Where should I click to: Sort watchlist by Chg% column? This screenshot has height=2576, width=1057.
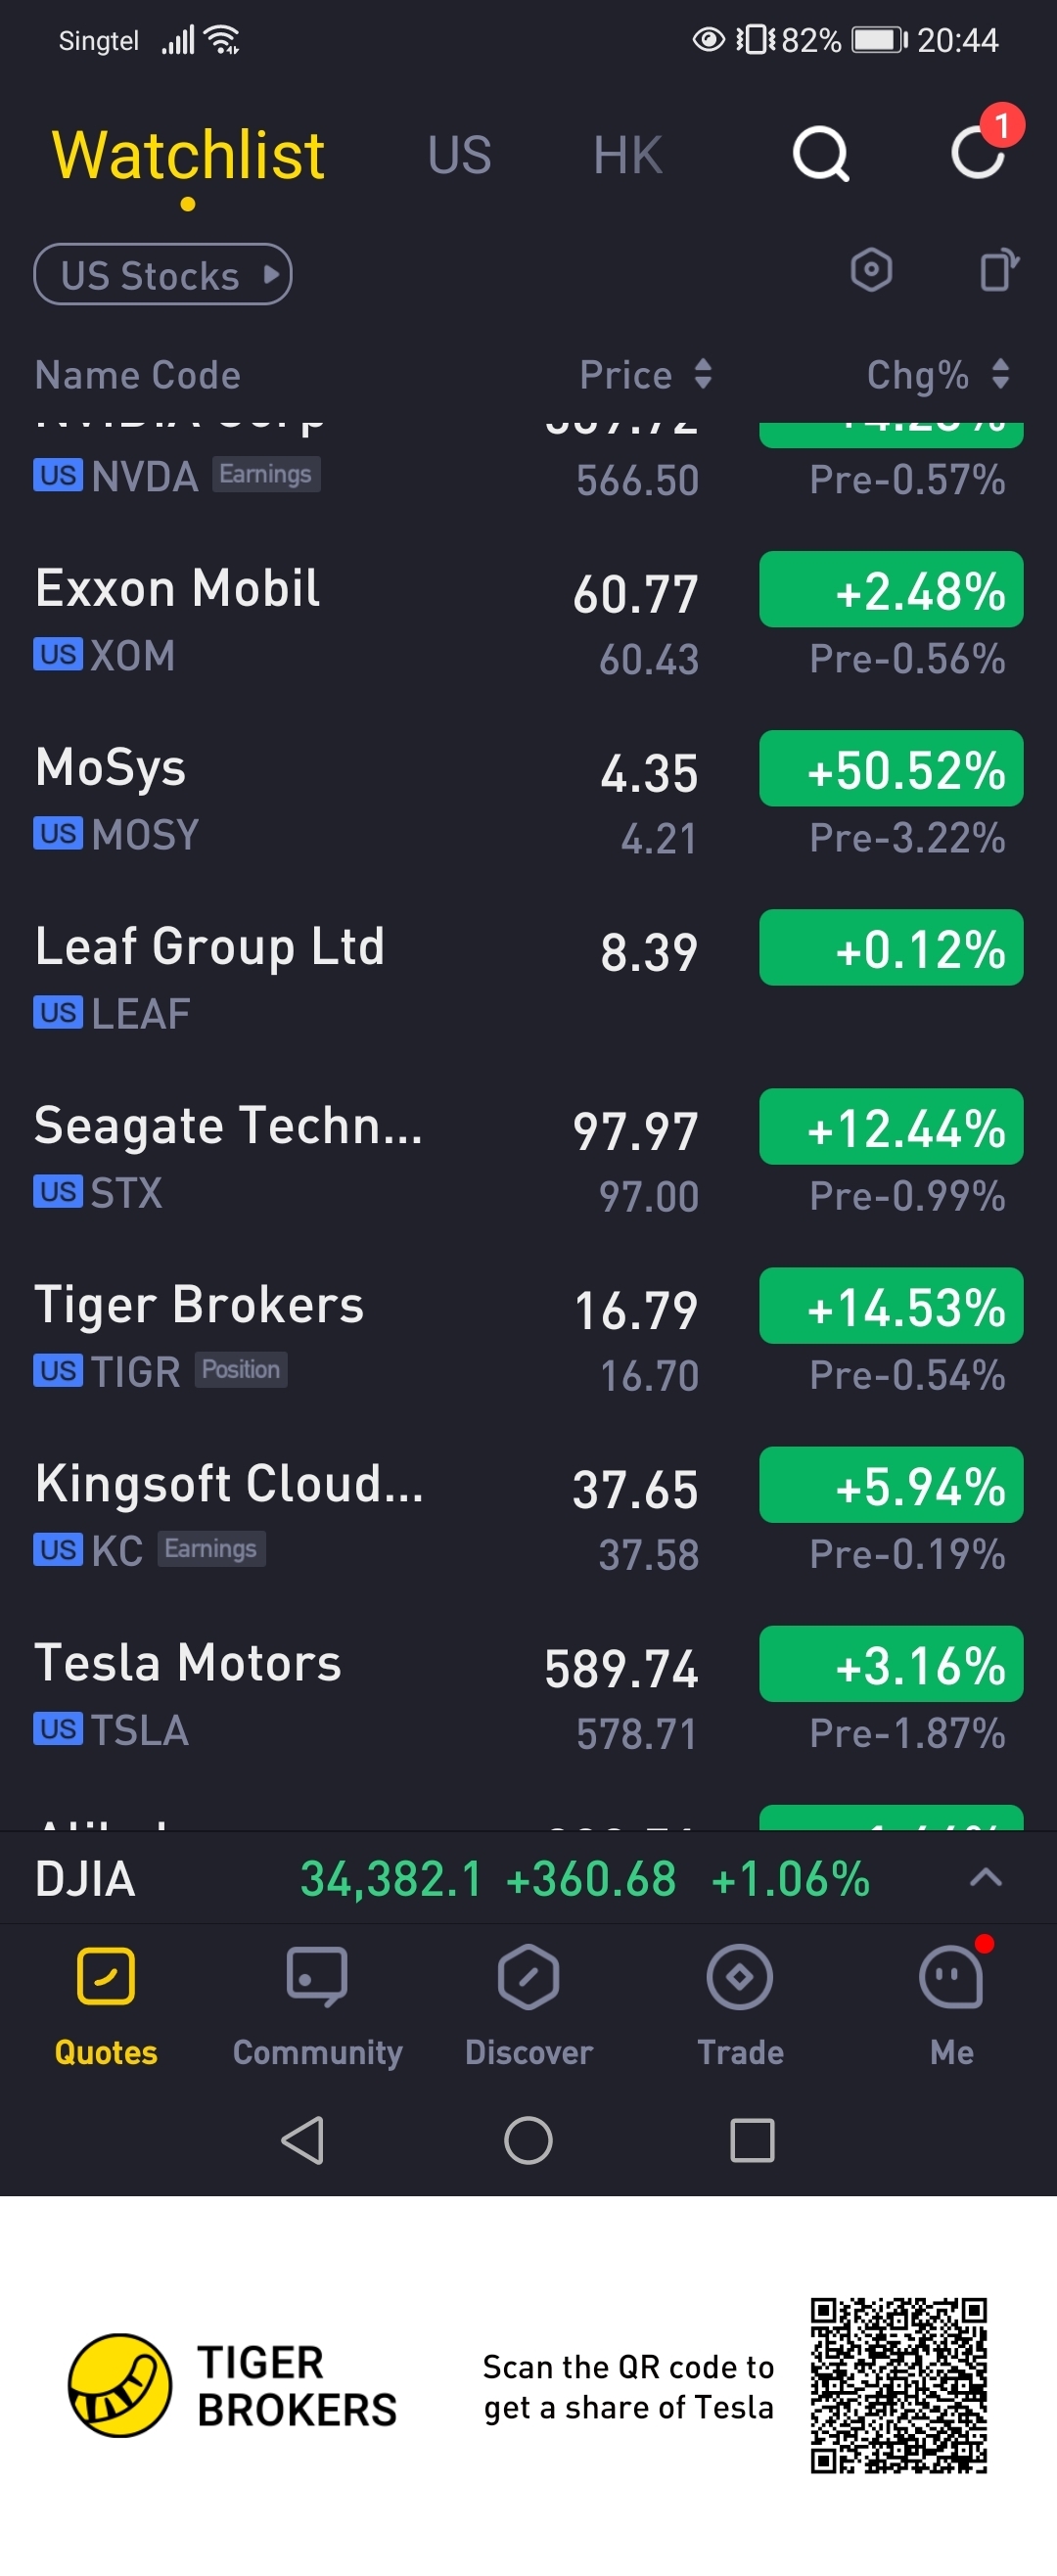(939, 375)
